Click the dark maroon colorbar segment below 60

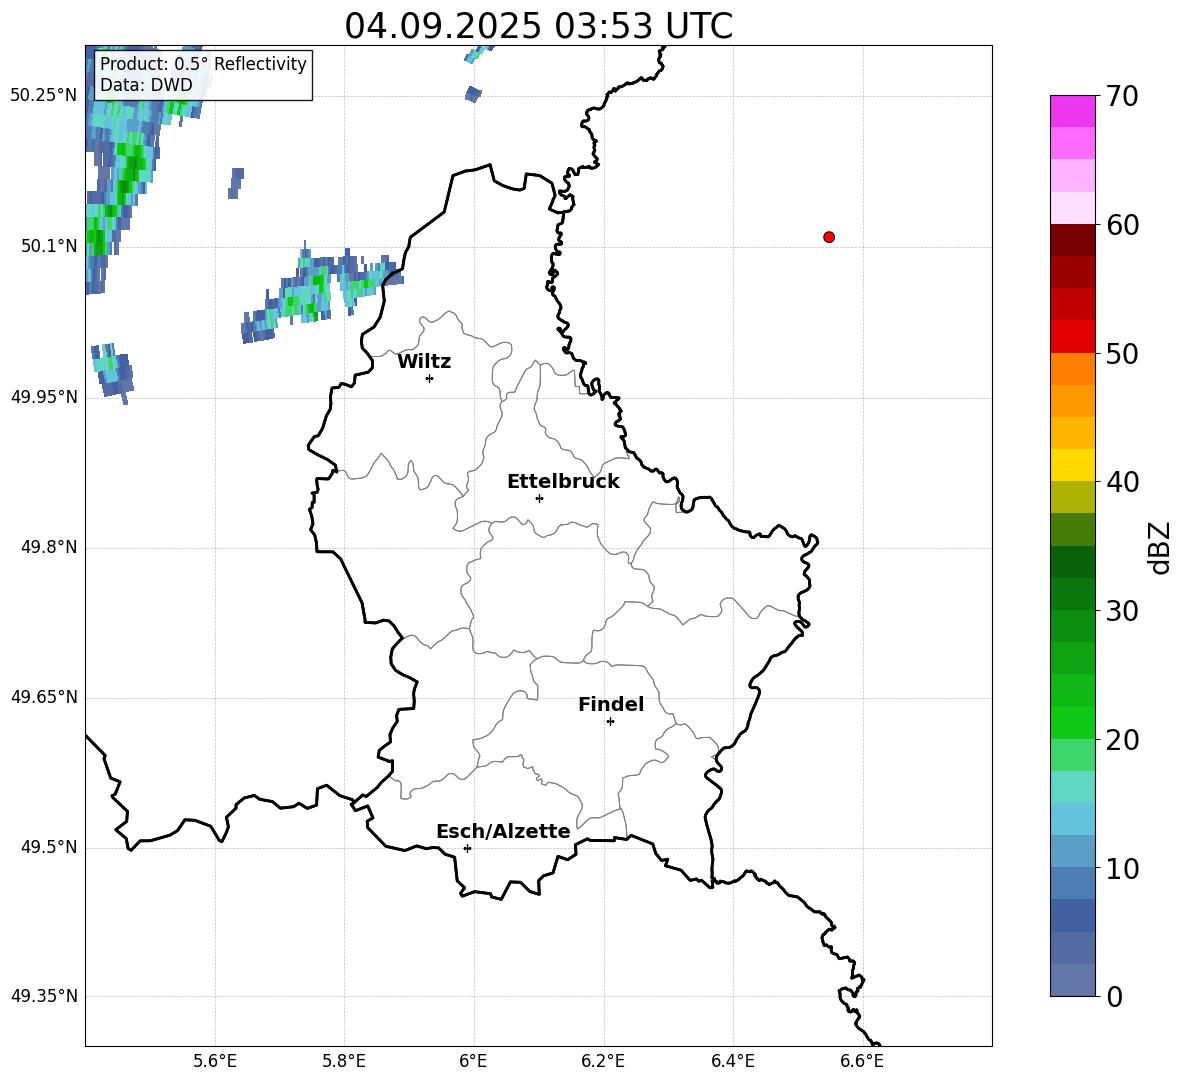tap(1073, 240)
